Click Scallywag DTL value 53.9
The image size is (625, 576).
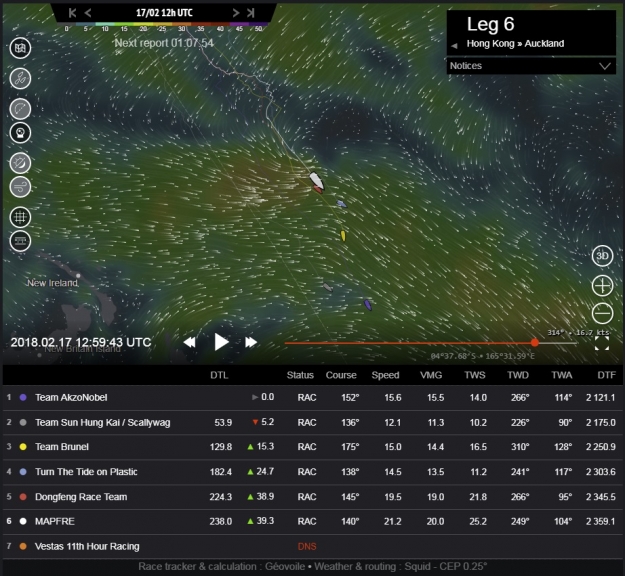[x=223, y=423]
